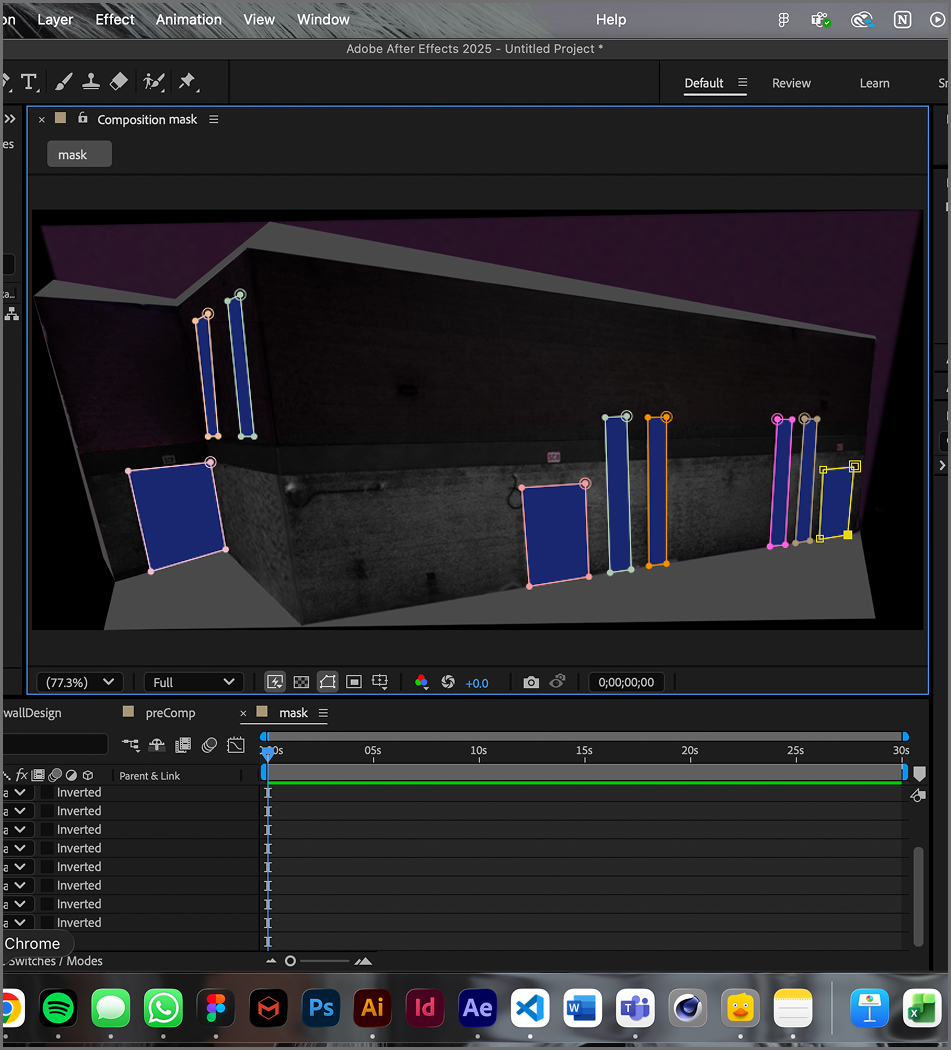This screenshot has width=951, height=1050.
Task: Click the current timecode field showing 0;00;00;00
Action: click(x=626, y=681)
